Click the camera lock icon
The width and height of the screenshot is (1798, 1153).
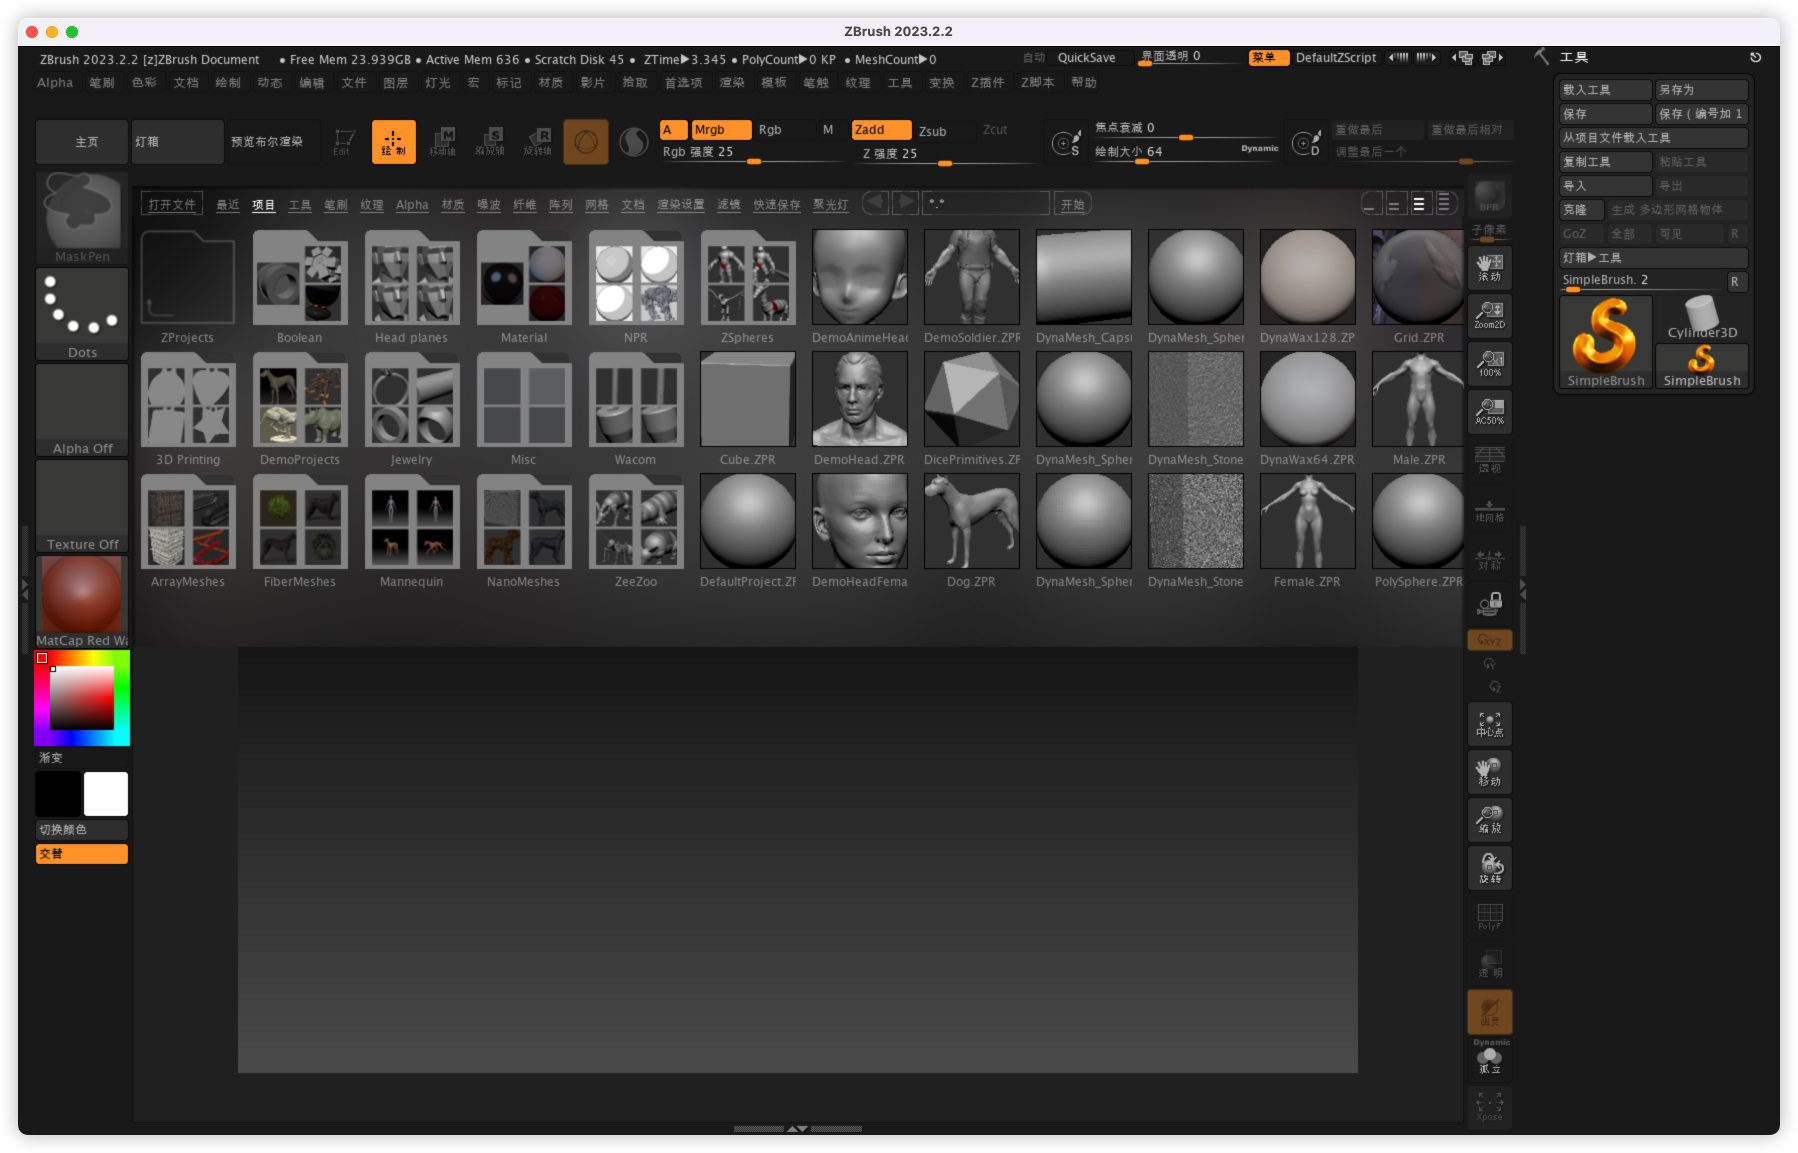coord(1489,603)
